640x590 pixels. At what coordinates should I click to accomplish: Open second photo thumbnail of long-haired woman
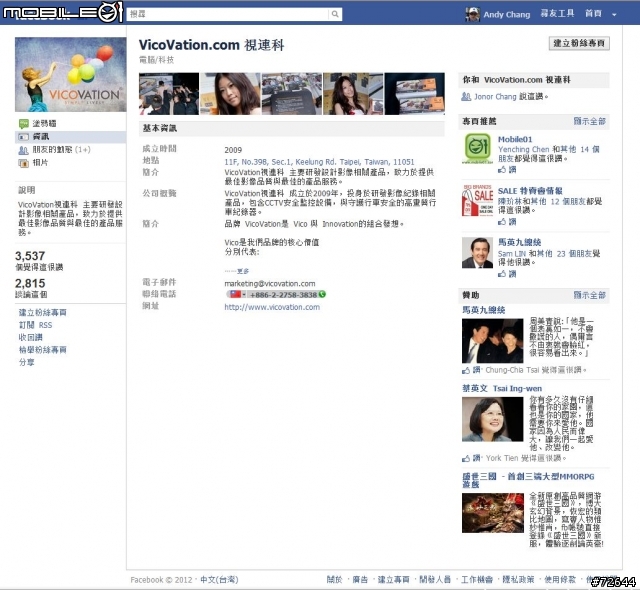[230, 94]
